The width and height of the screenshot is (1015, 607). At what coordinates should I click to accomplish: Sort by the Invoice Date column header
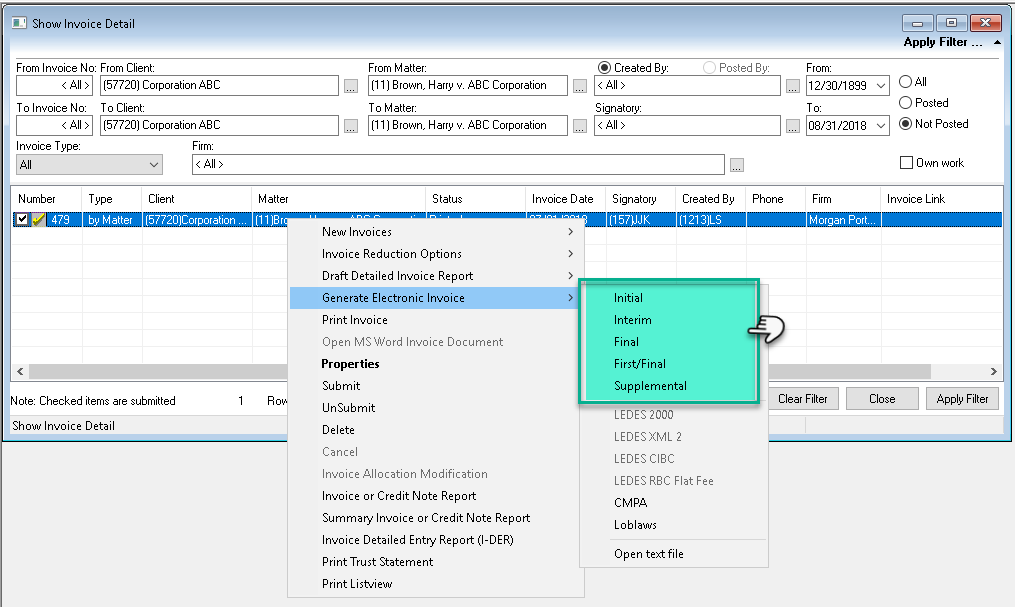point(564,199)
